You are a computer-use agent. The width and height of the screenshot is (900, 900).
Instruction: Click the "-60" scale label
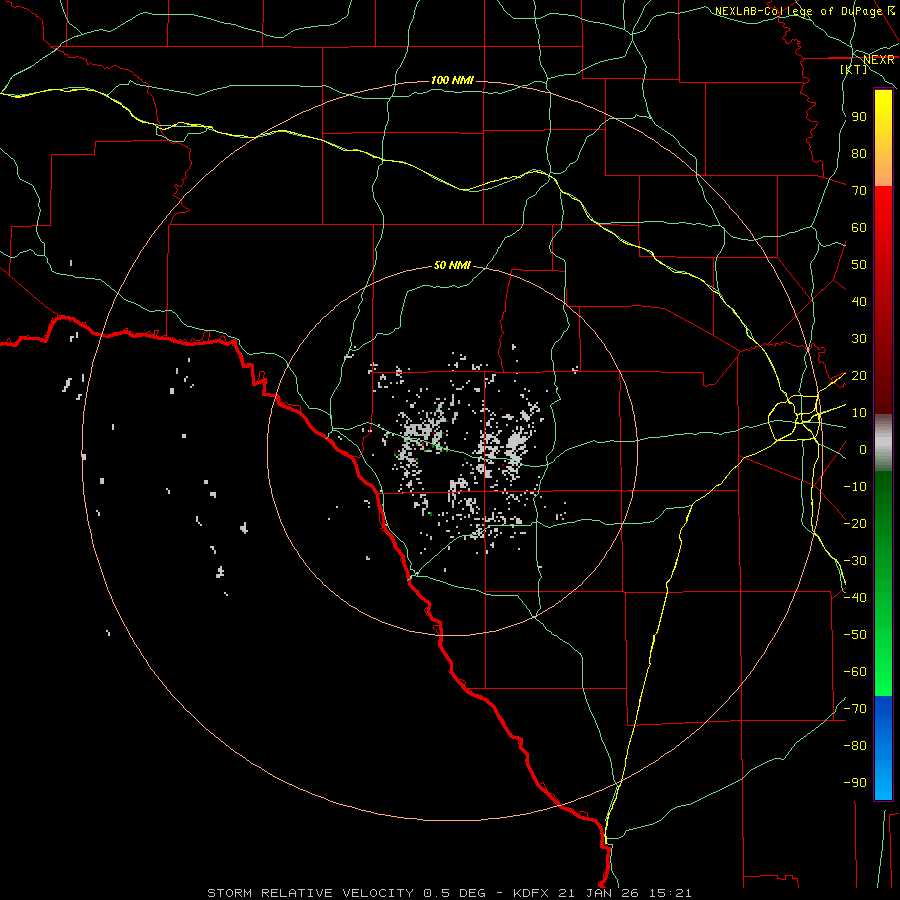[855, 672]
